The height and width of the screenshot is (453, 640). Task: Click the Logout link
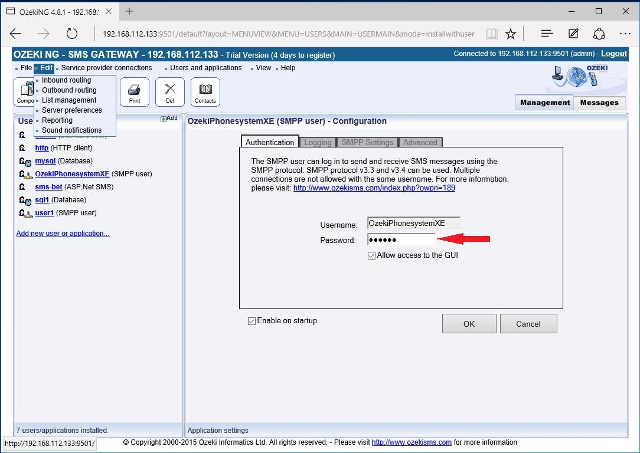pyautogui.click(x=613, y=54)
